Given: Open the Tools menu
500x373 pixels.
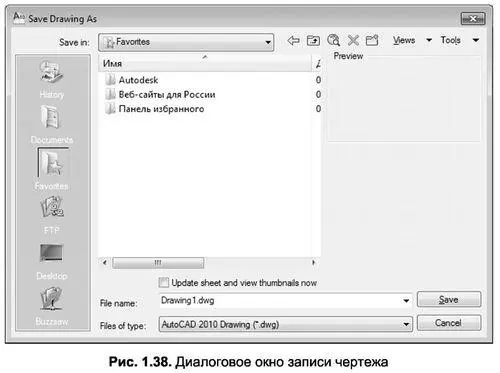Looking at the screenshot, I should coord(450,40).
